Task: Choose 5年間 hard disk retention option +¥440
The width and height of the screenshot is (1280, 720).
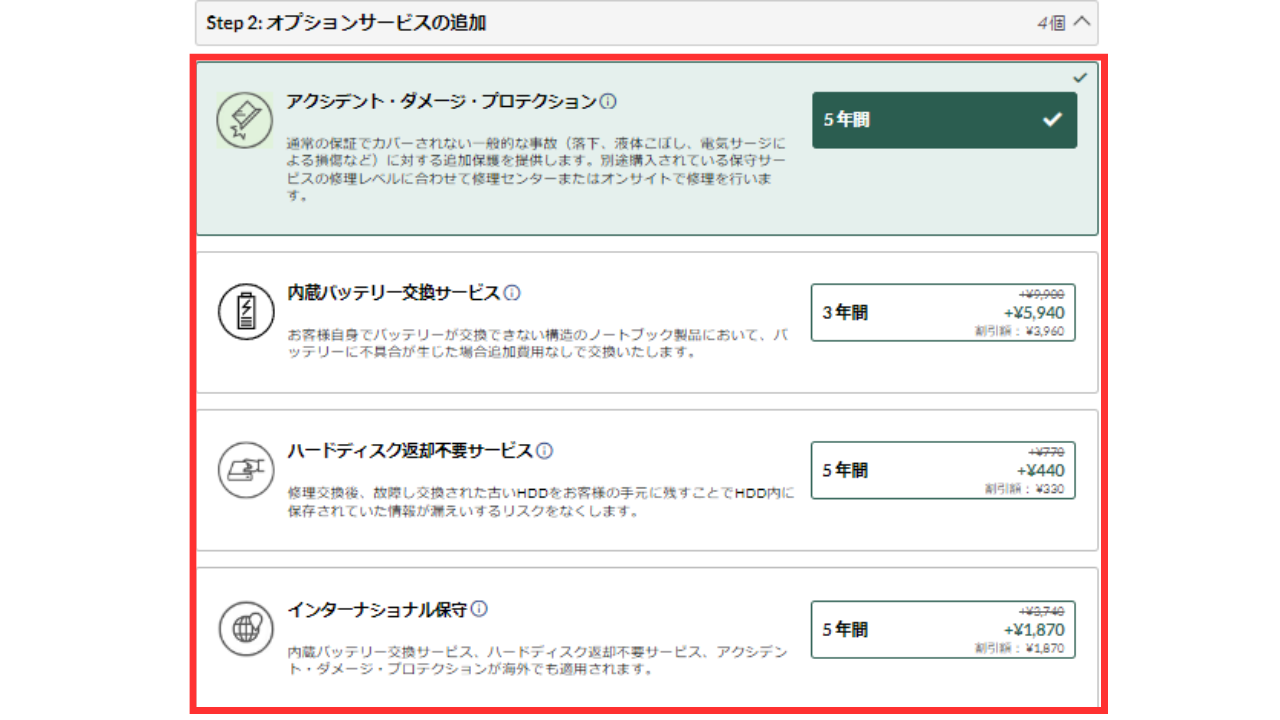Action: [943, 470]
